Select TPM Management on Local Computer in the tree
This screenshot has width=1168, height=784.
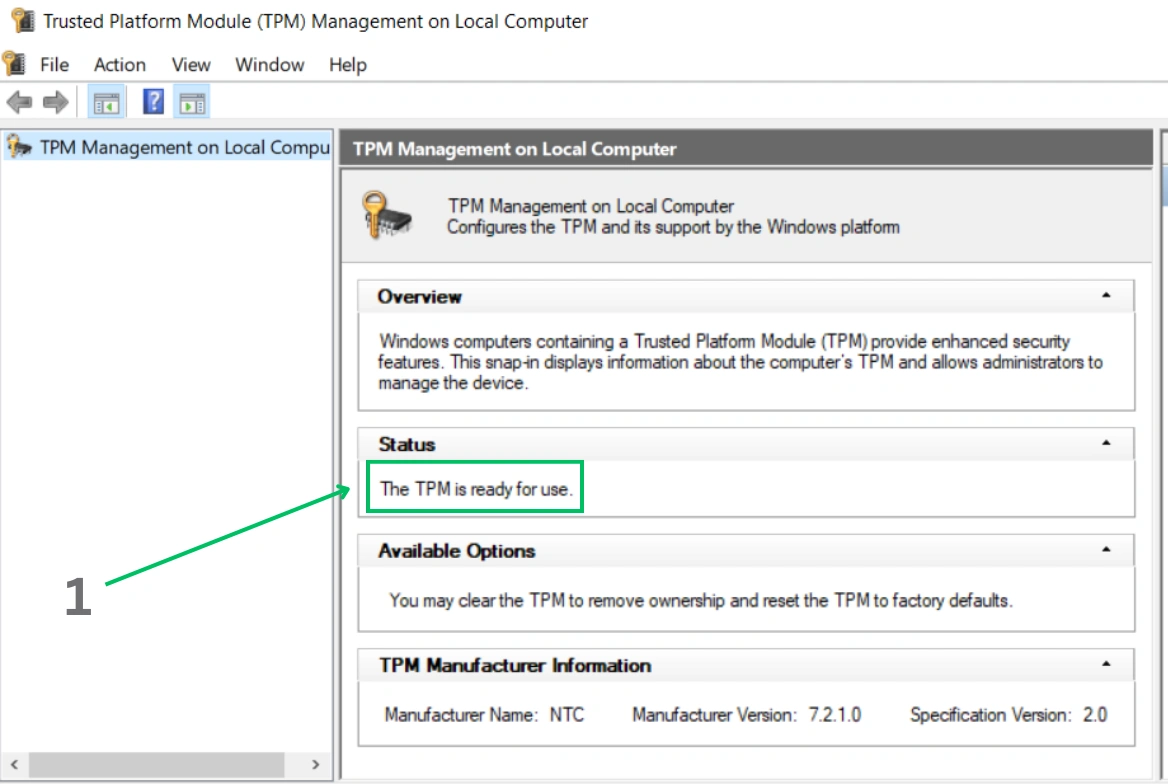170,147
